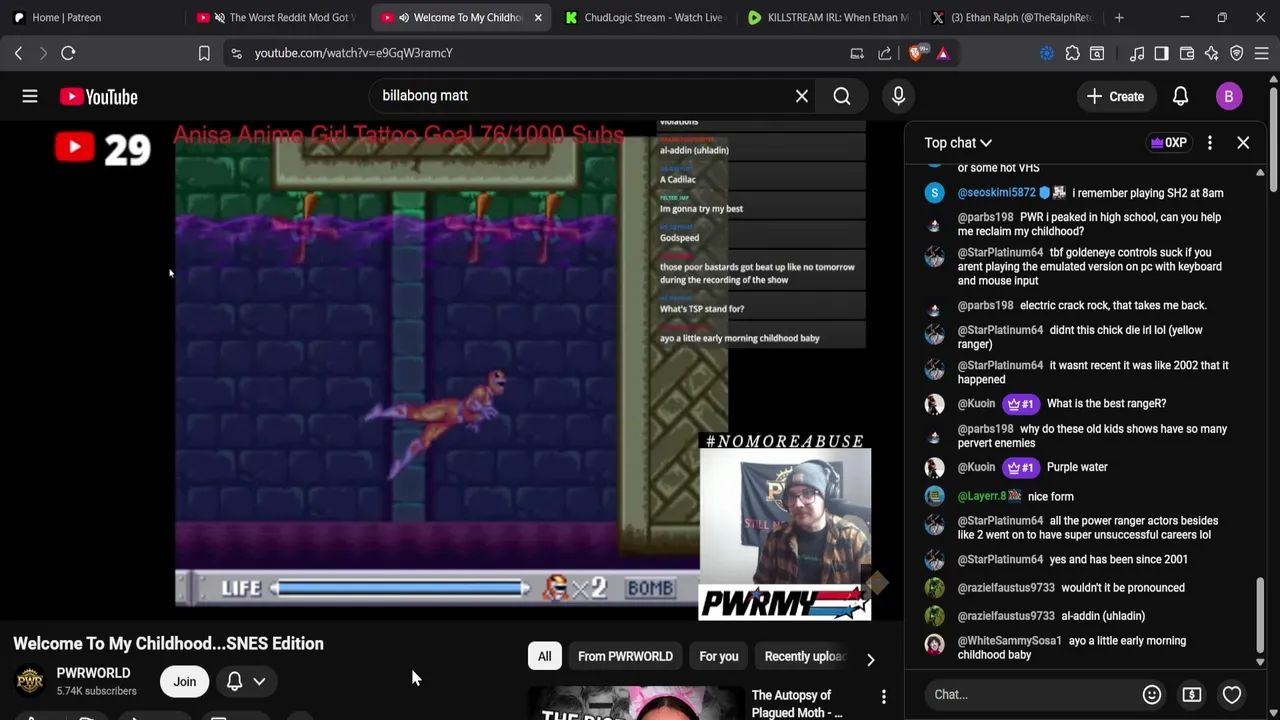Toggle the browser sidebar panel
This screenshot has height=720, width=1280.
(1161, 53)
